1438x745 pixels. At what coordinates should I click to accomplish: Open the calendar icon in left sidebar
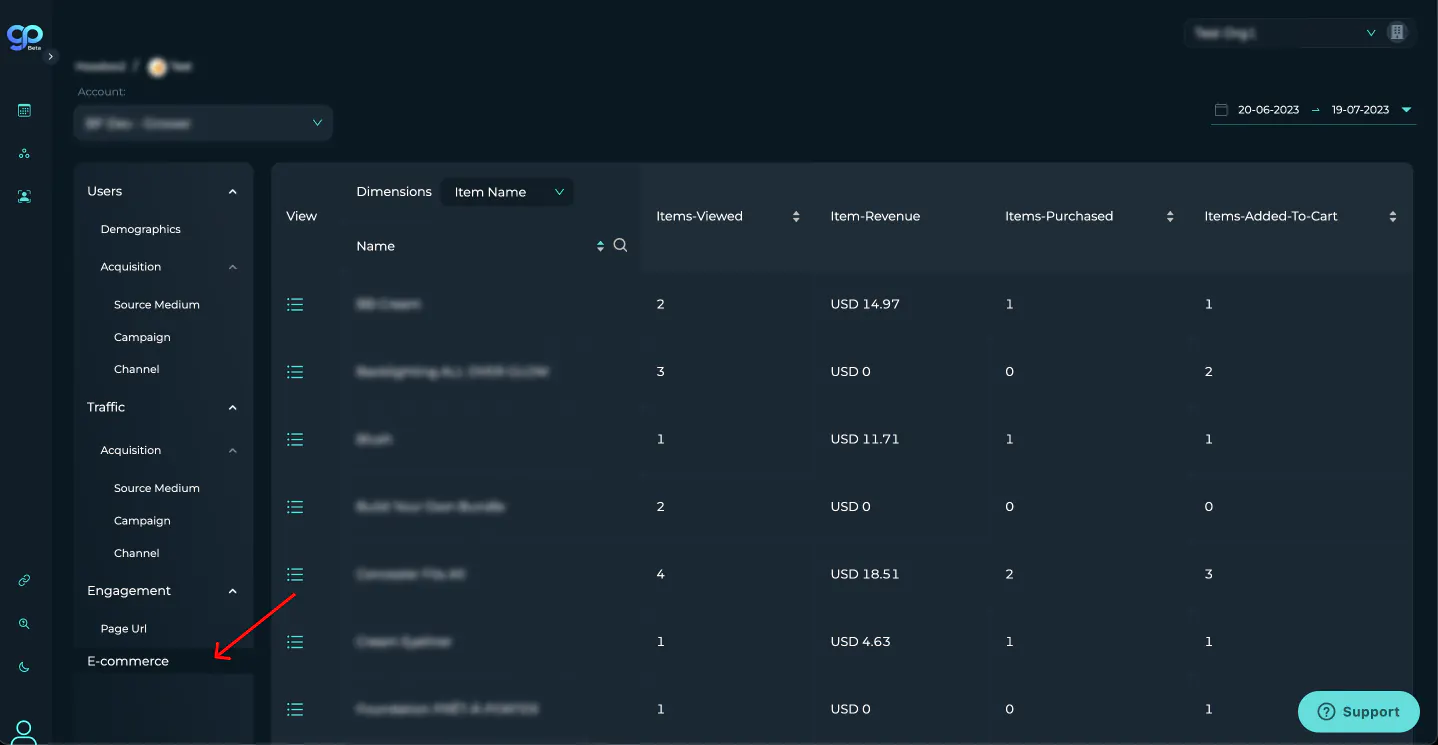click(25, 111)
